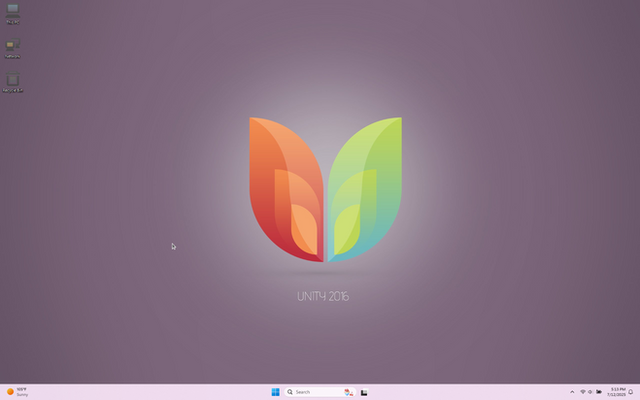
Task: Show hidden system tray icons
Action: [x=572, y=392]
